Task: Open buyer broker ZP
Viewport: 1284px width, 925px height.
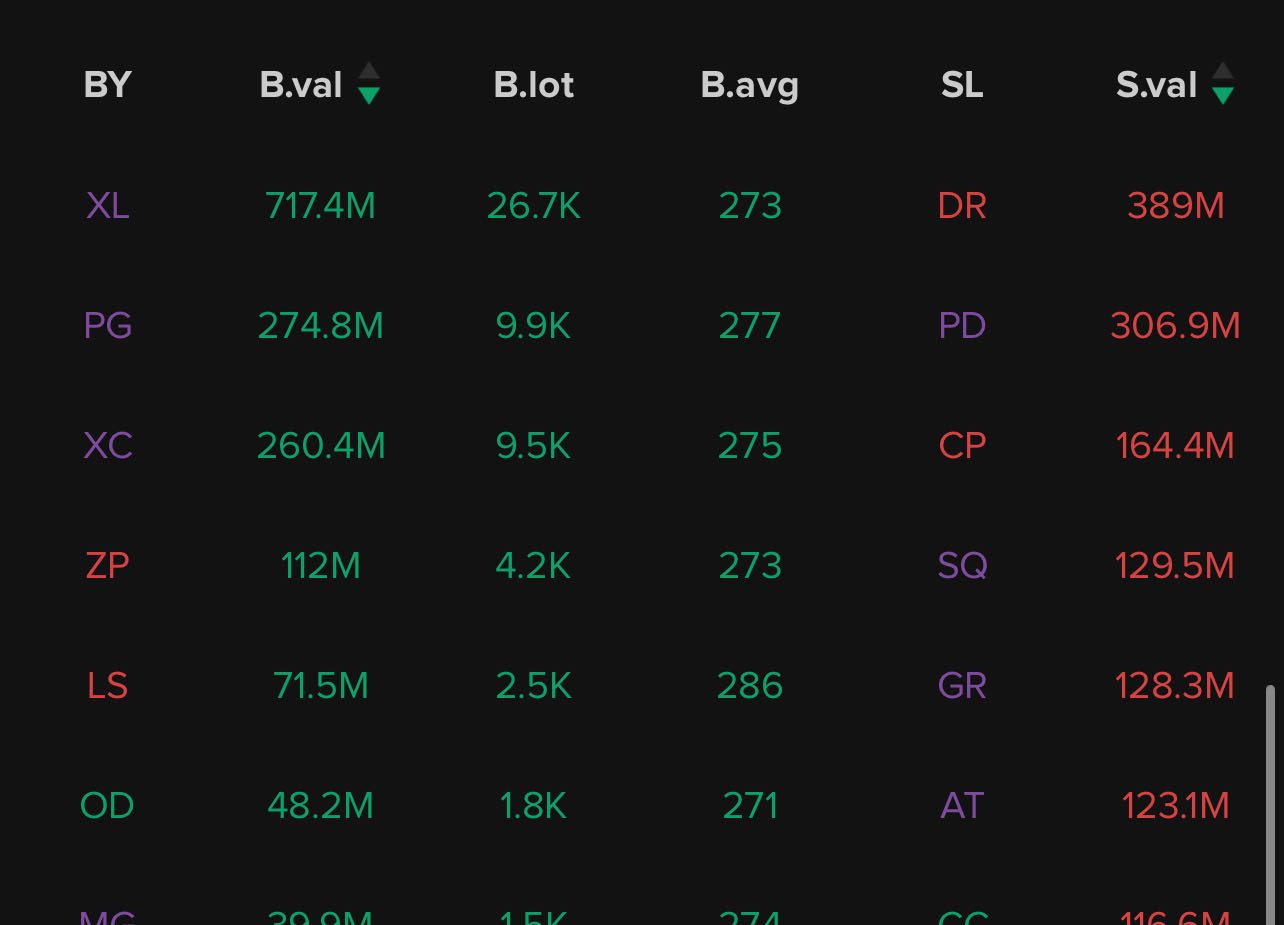Action: (x=108, y=566)
